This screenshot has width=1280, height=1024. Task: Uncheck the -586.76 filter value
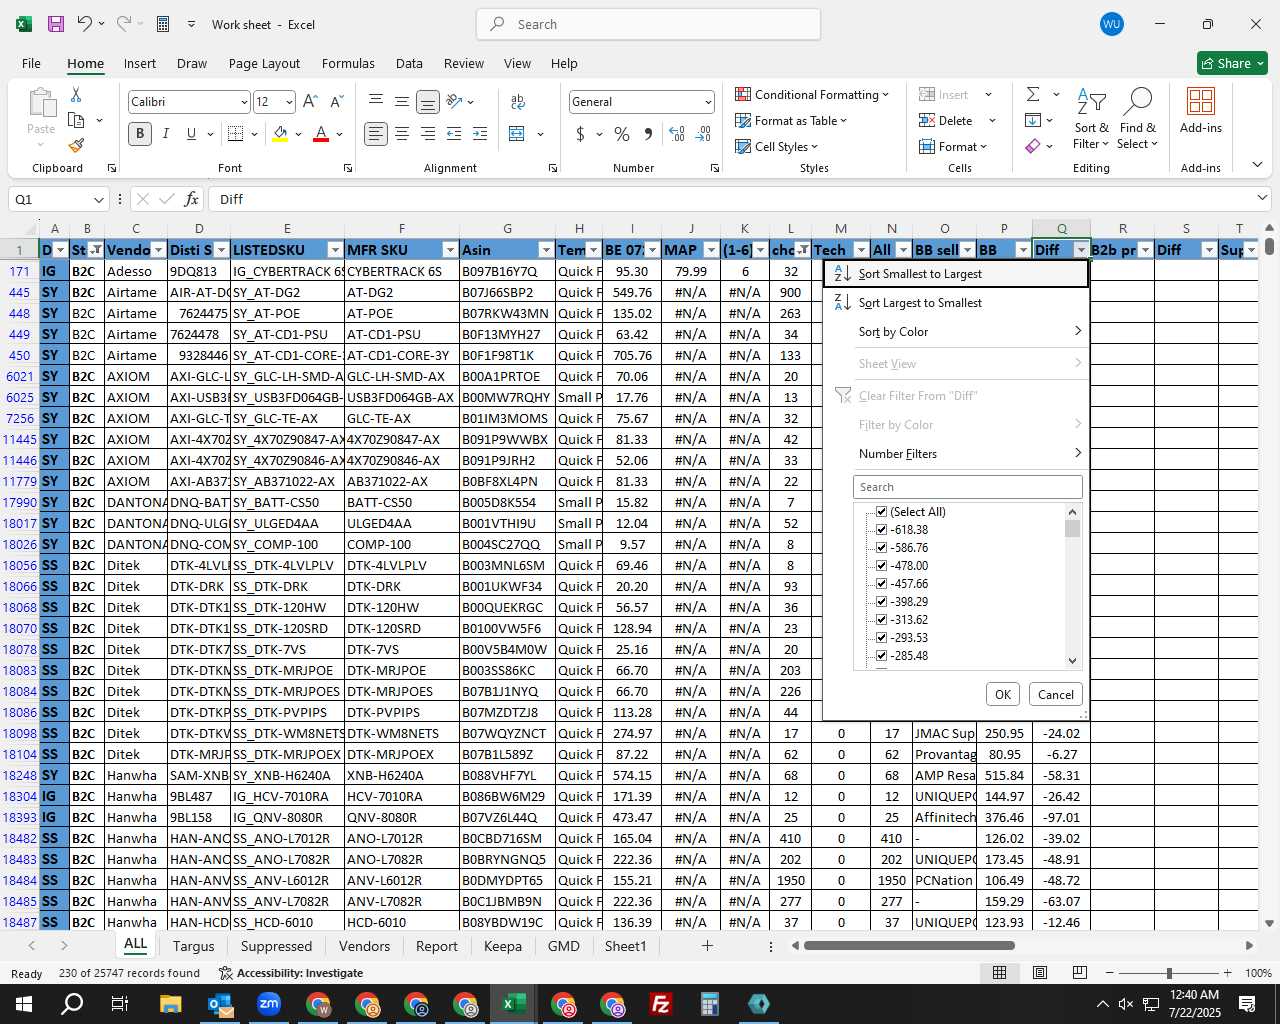click(x=881, y=548)
